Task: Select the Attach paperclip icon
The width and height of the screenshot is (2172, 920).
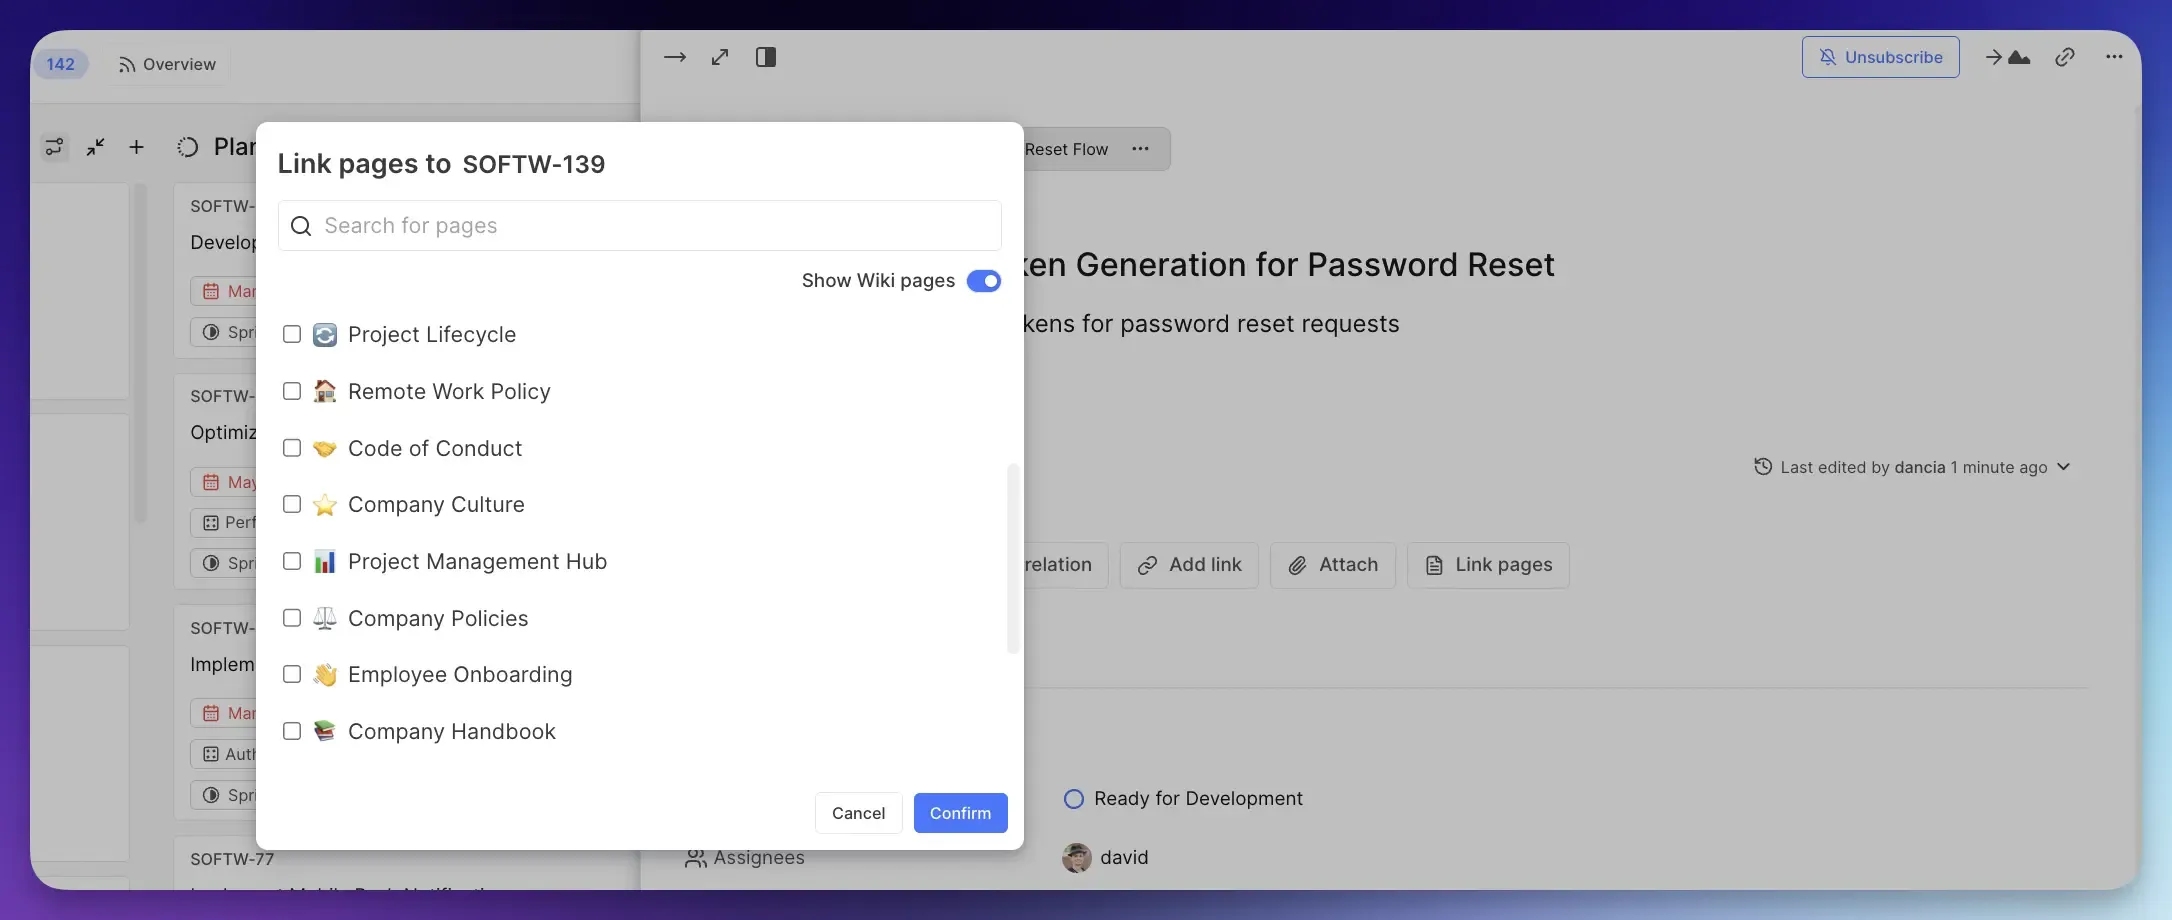Action: 1297,565
